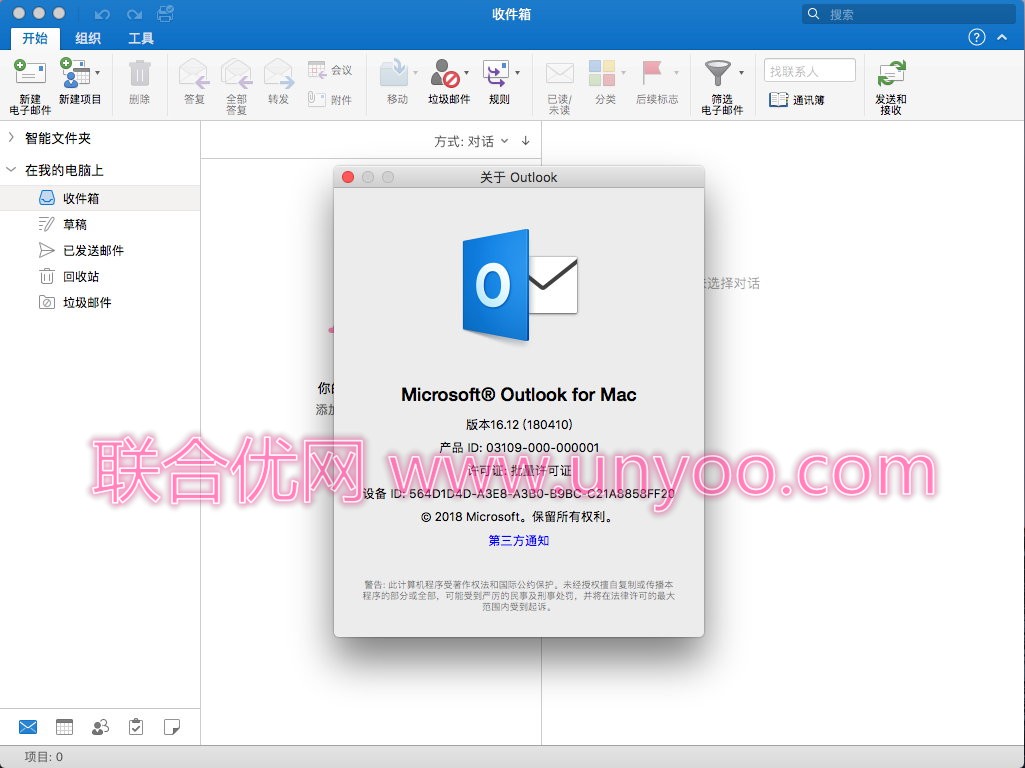Click the Reply (答复) icon
The width and height of the screenshot is (1025, 768).
193,73
